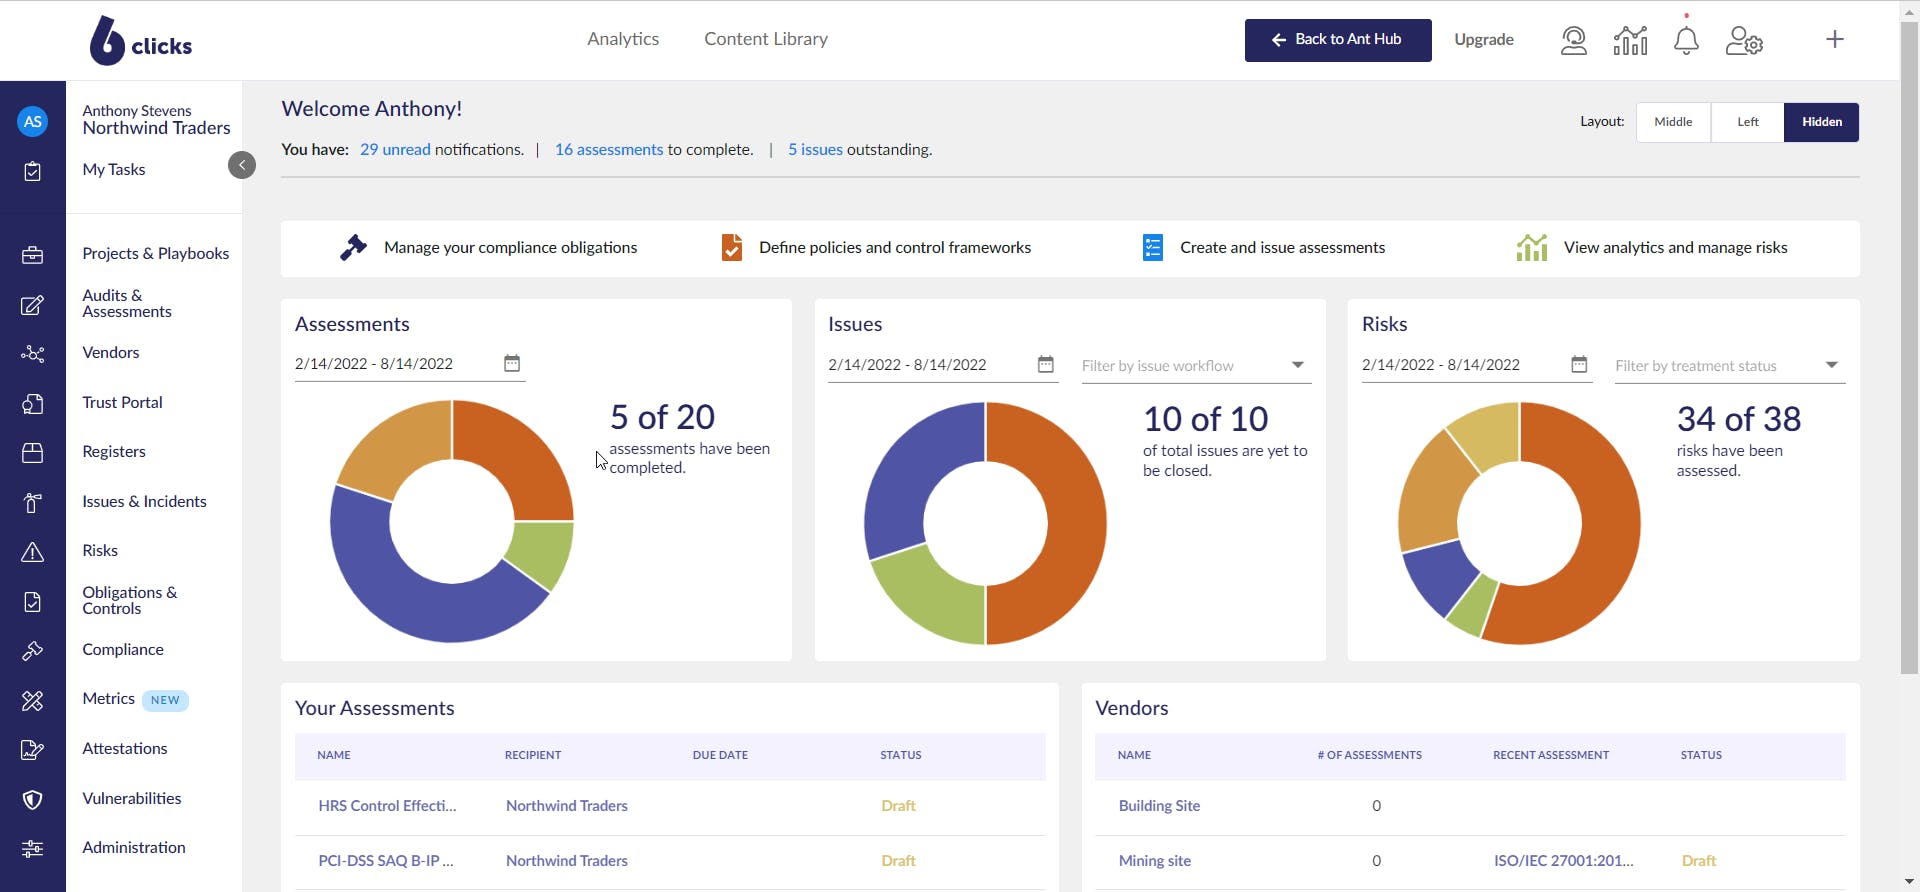Viewport: 1920px width, 892px height.
Task: Click the Vulnerabilities shield sidebar icon
Action: [32, 800]
